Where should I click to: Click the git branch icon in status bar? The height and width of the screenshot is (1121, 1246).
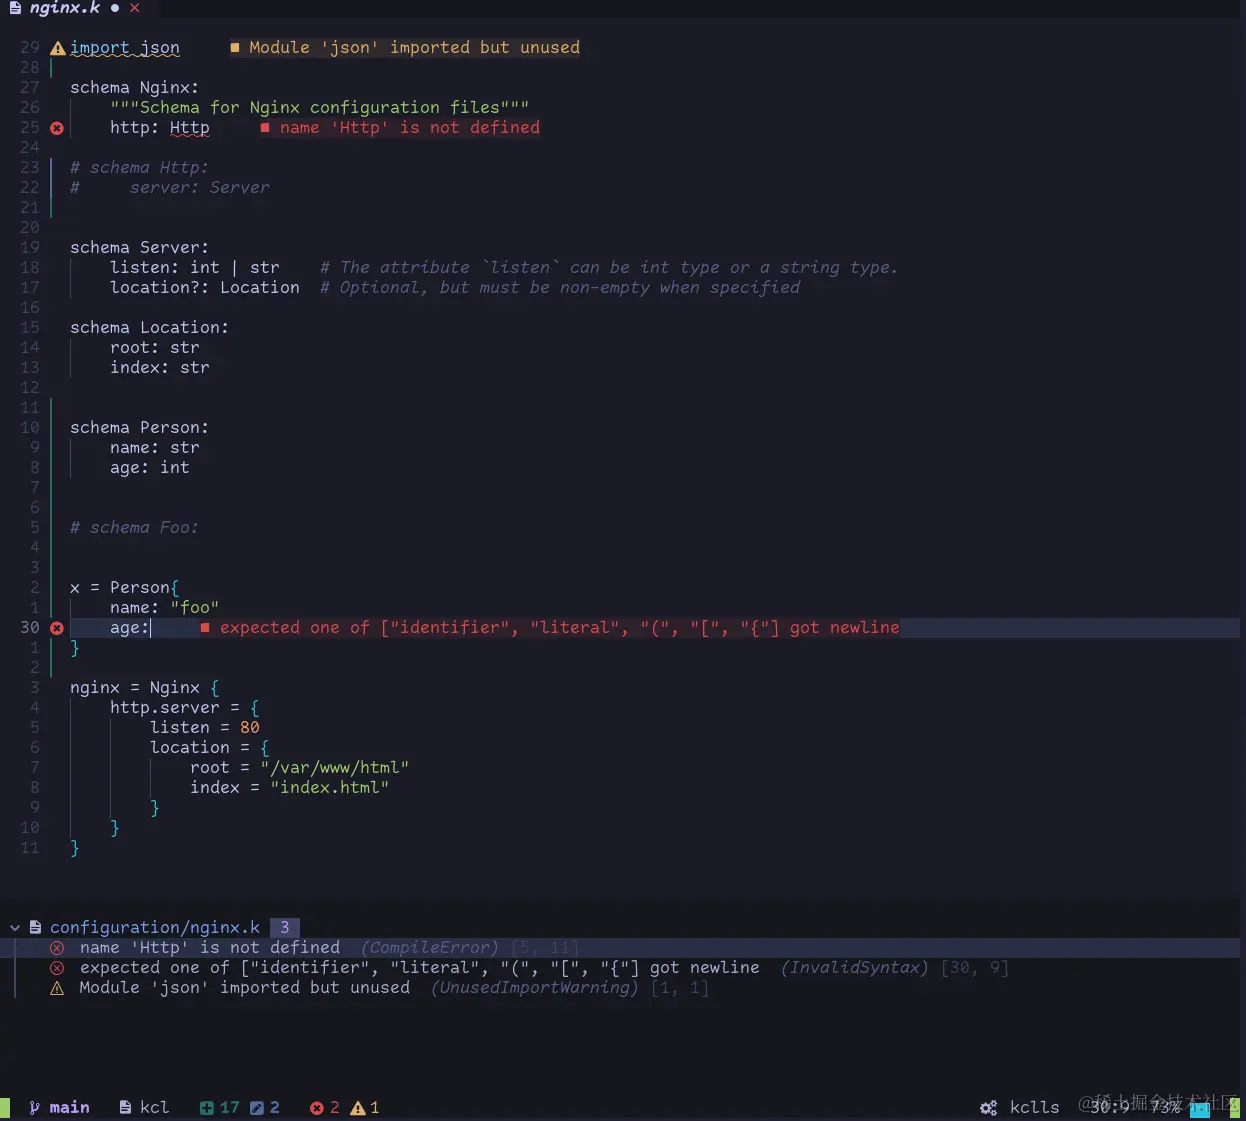pyautogui.click(x=34, y=1107)
